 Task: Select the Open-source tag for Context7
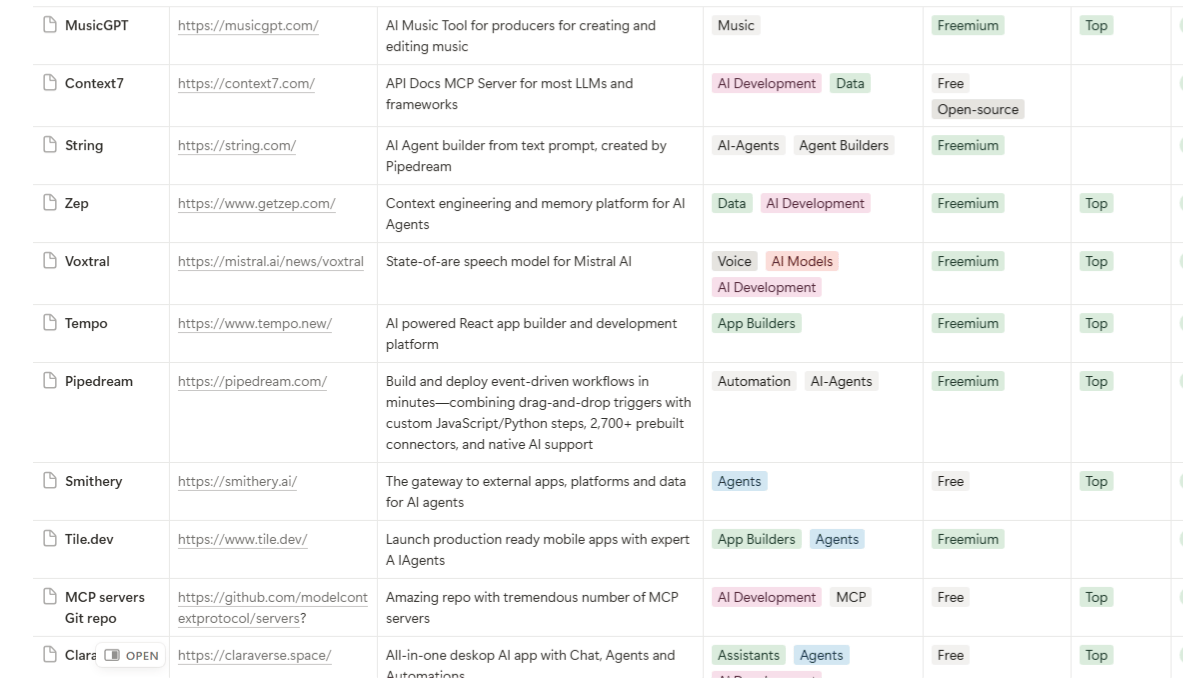(977, 110)
